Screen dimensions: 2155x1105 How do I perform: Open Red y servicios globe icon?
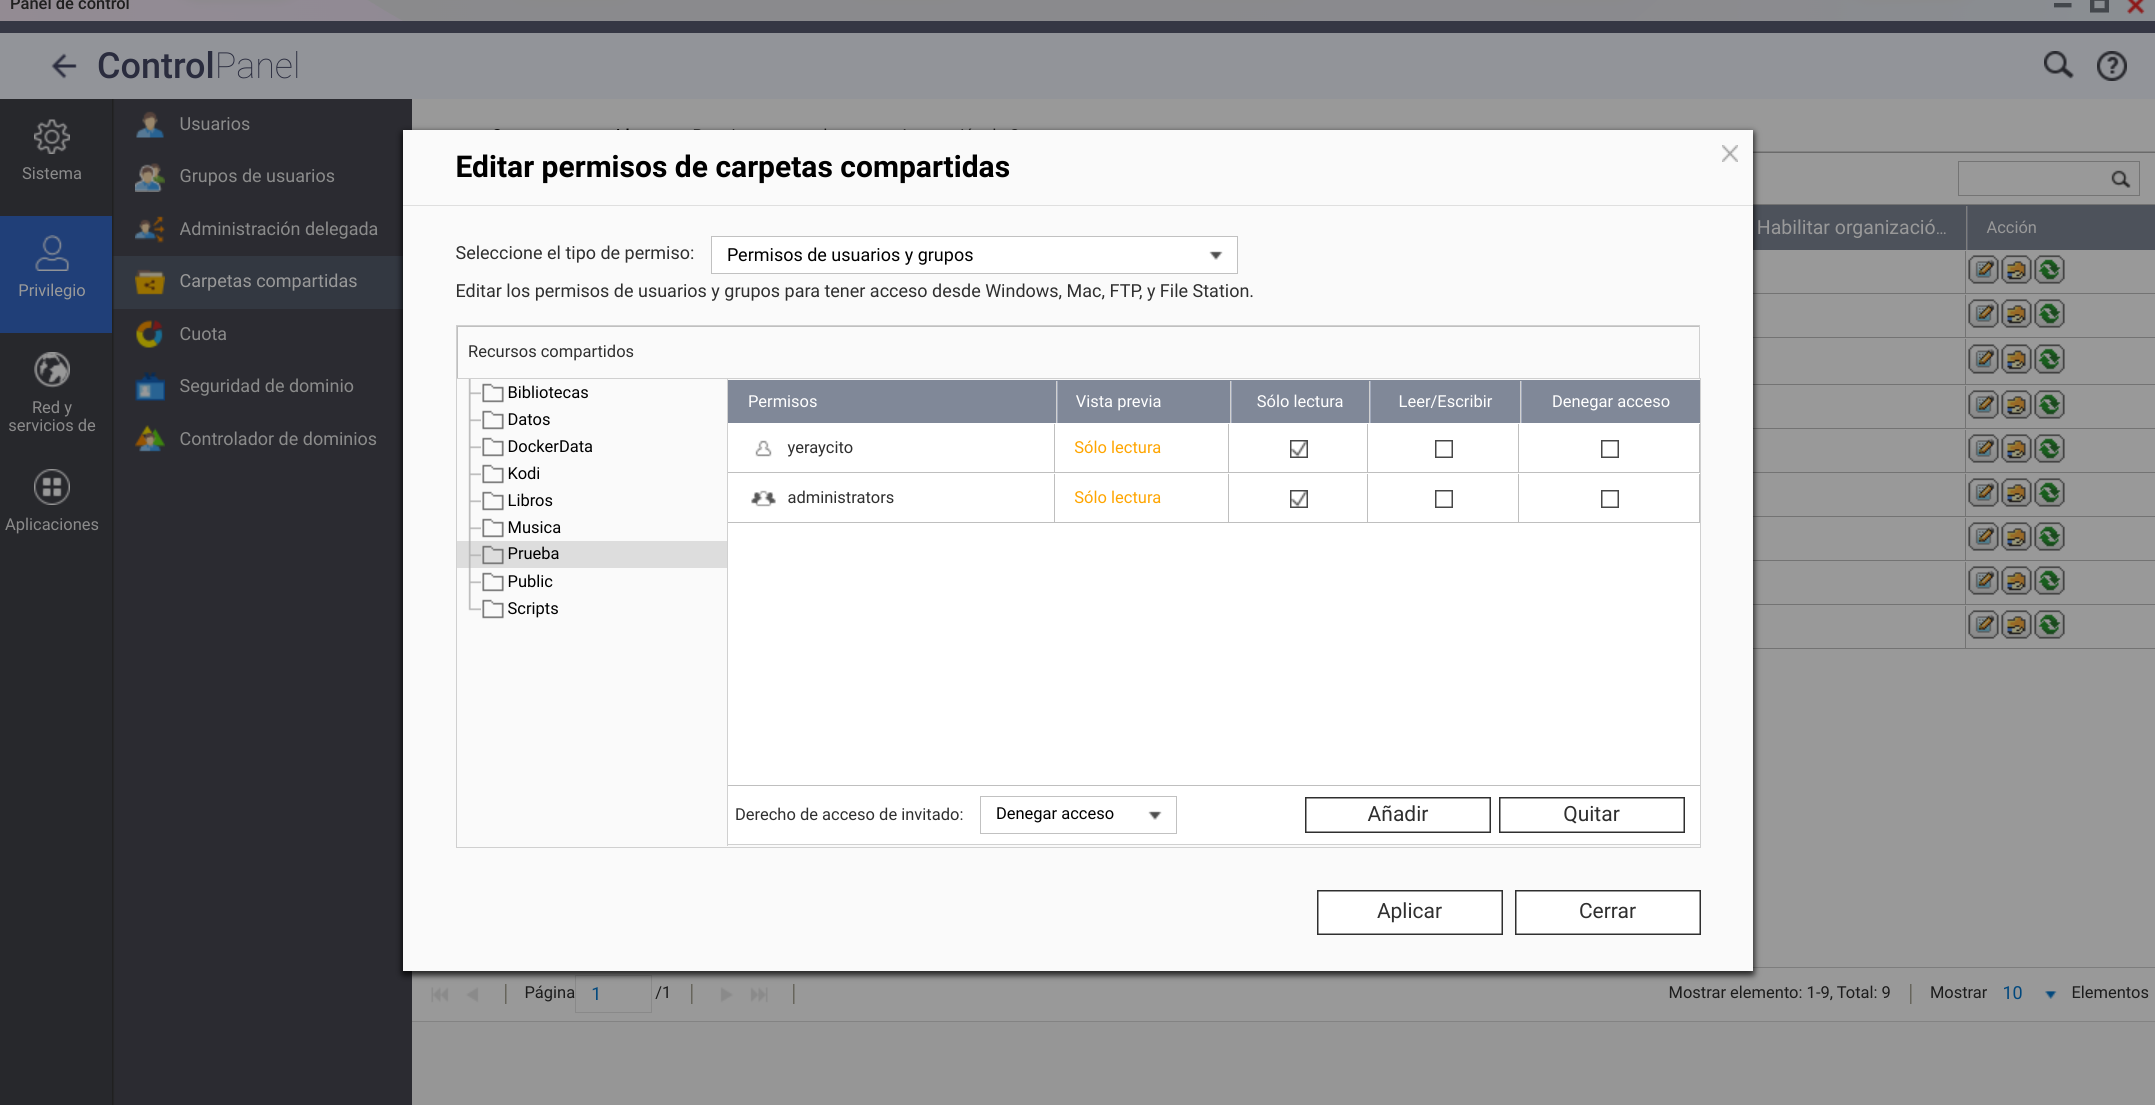tap(52, 371)
